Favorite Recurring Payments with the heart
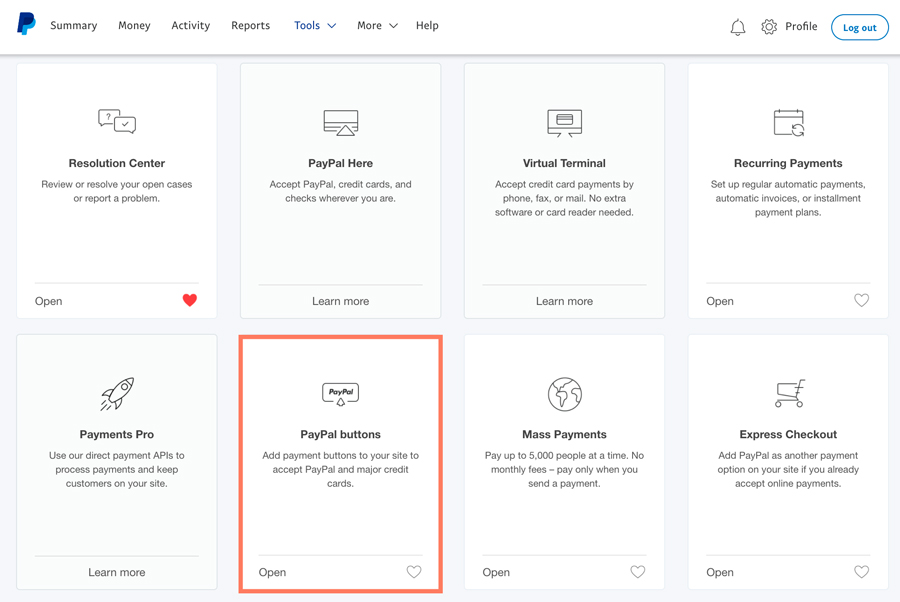900x602 pixels. pos(861,300)
